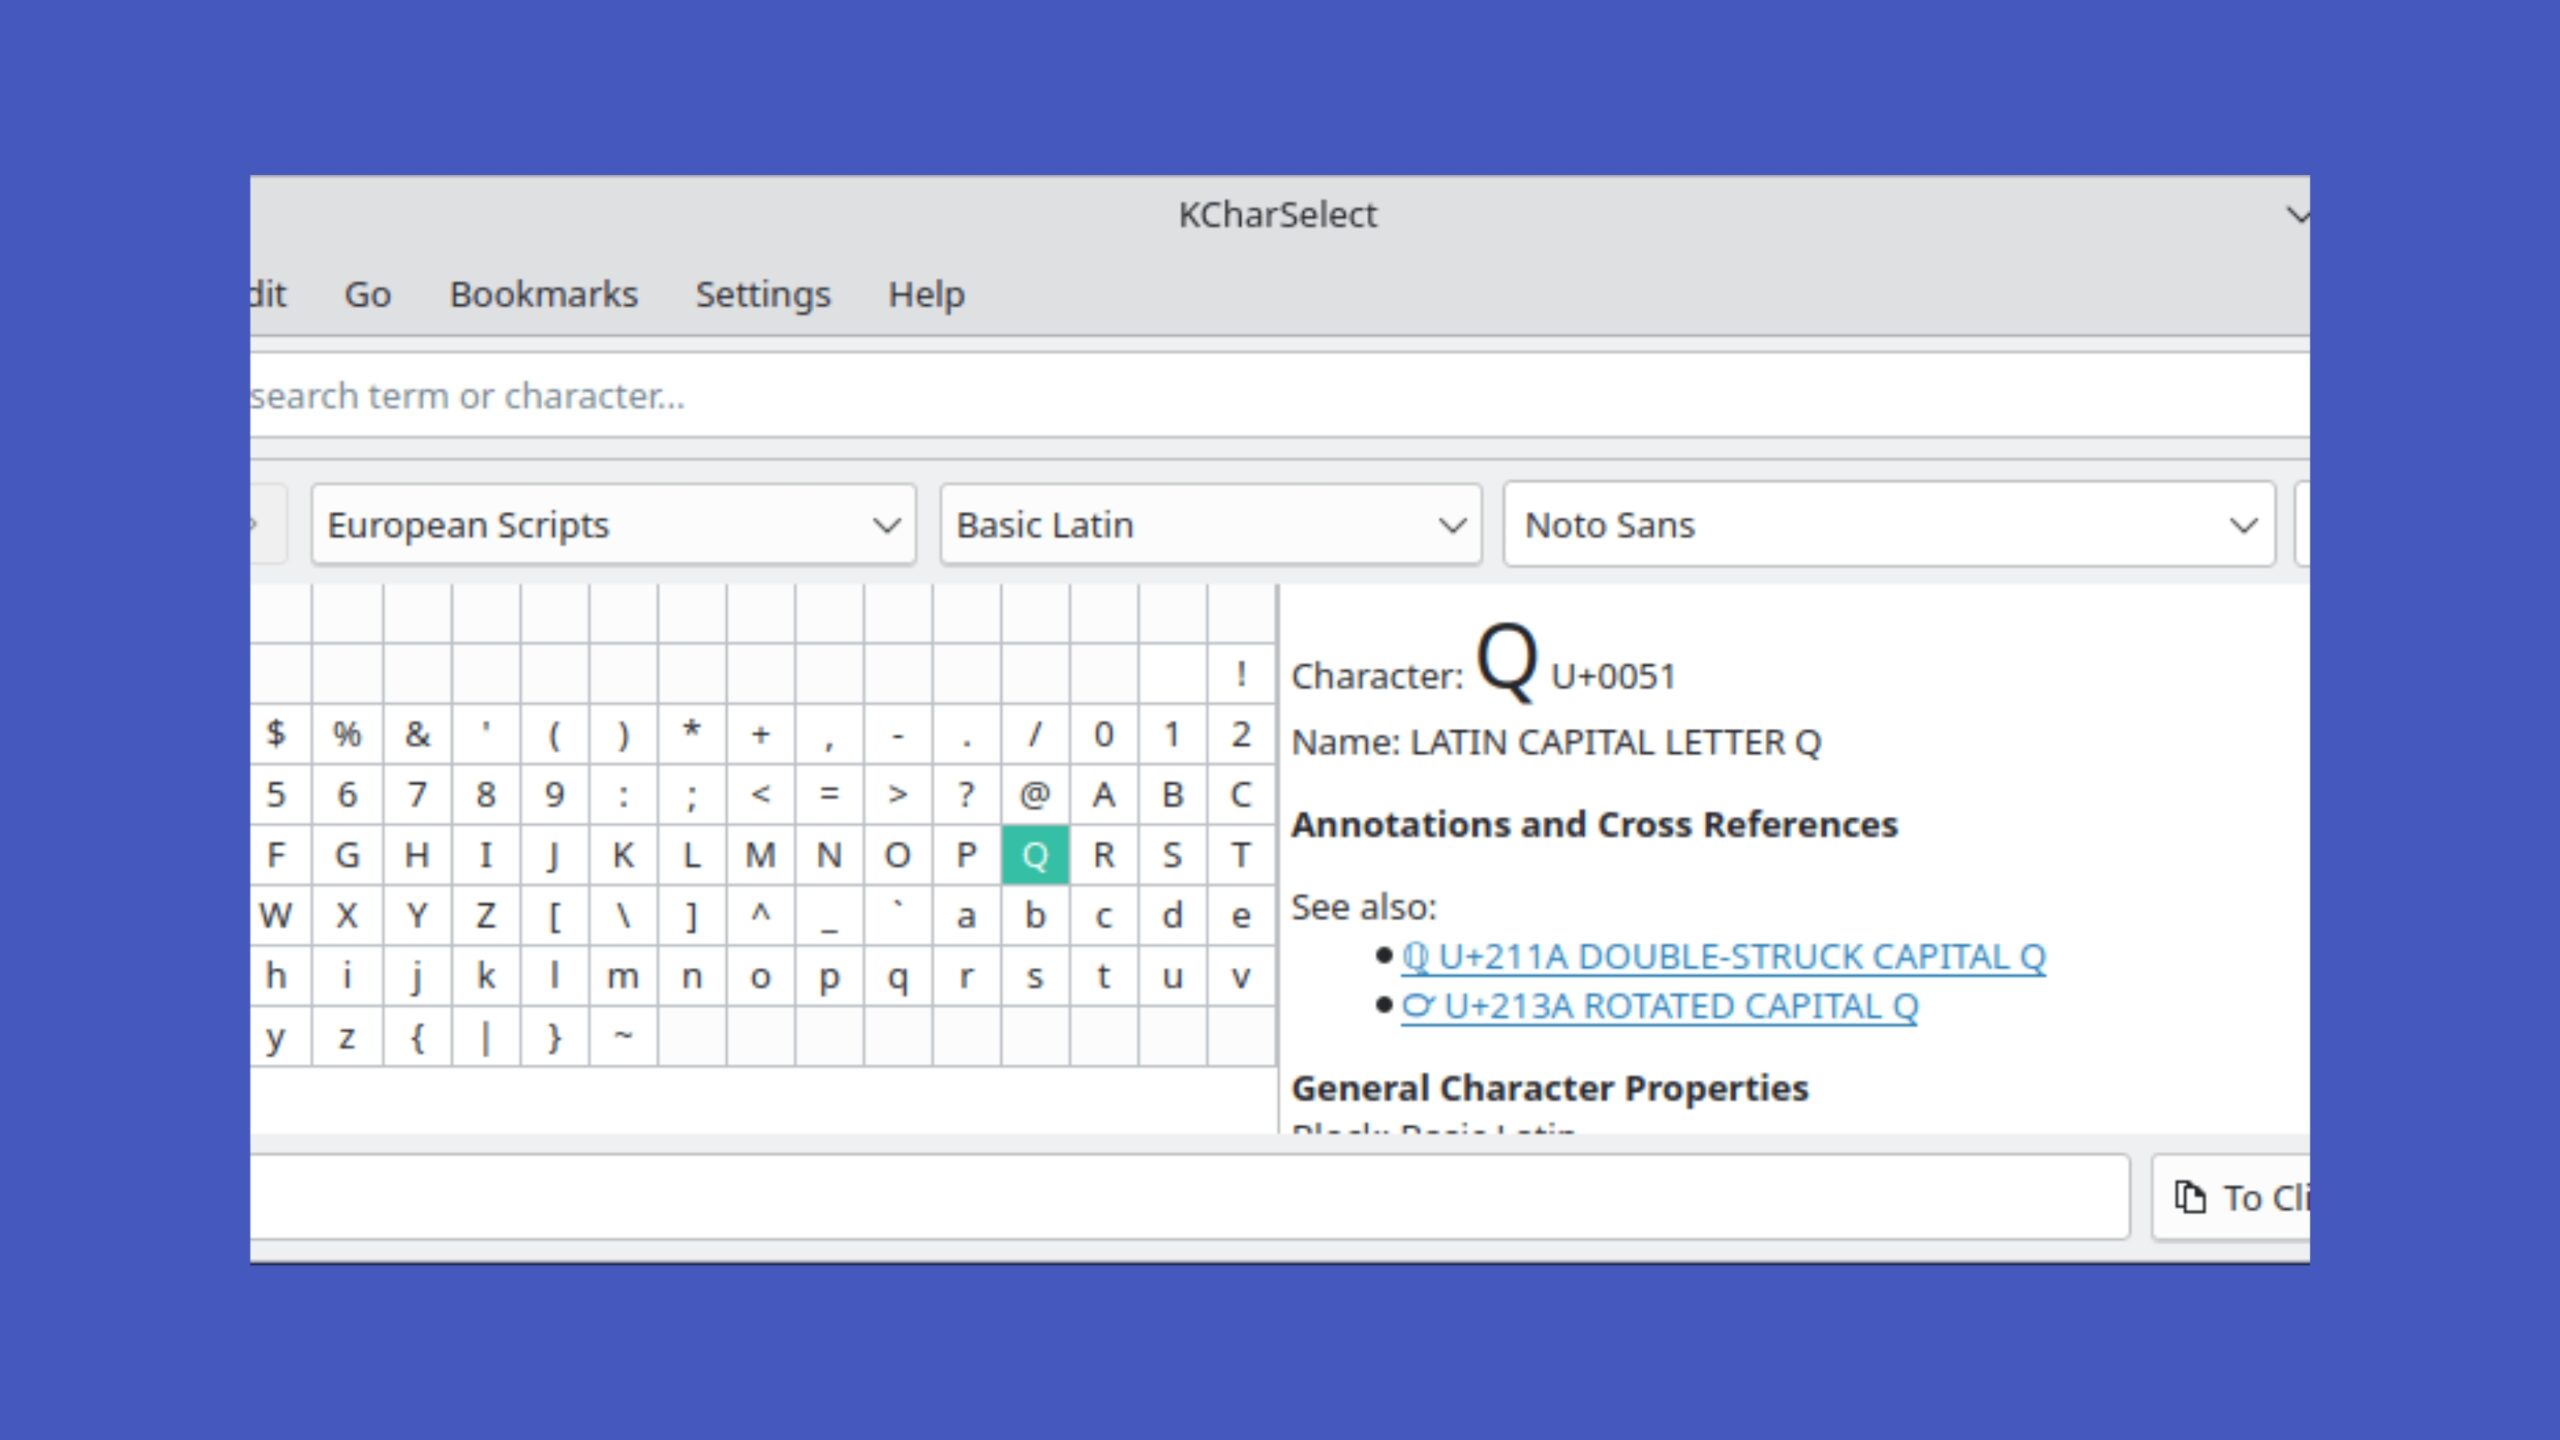Click the U+0051 code point text
The image size is (2560, 1440).
coord(1613,677)
